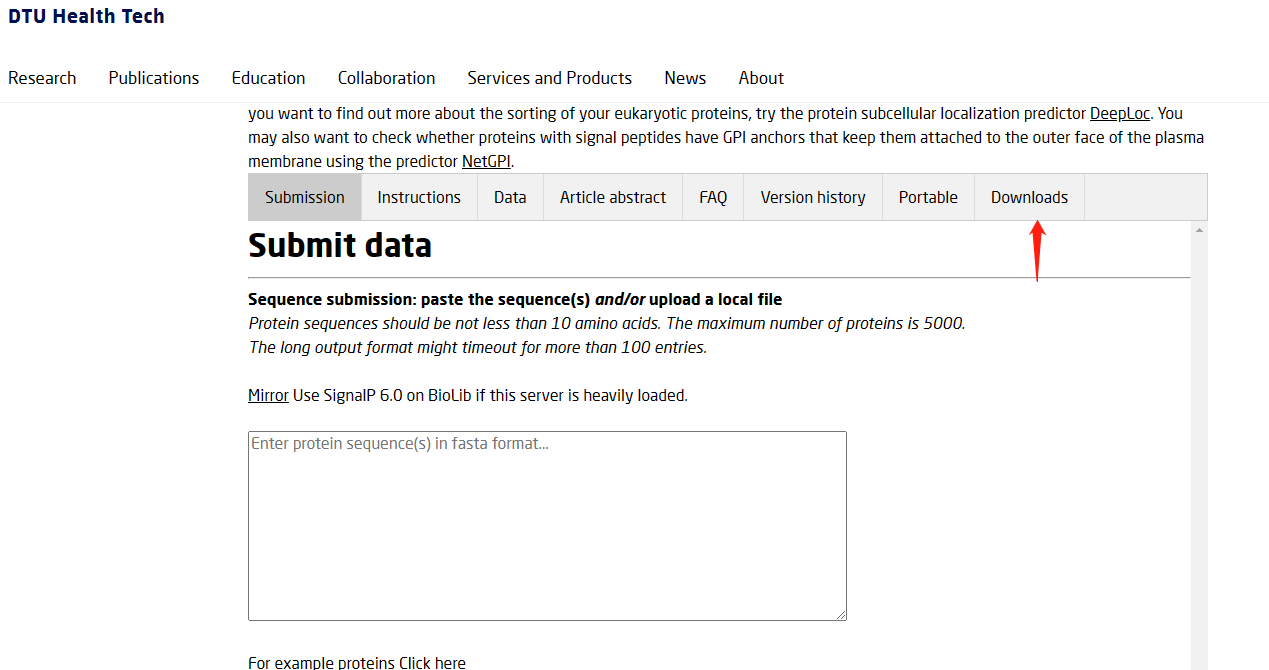This screenshot has height=670, width=1269.
Task: Select Collaboration in the top navigation
Action: (x=386, y=78)
